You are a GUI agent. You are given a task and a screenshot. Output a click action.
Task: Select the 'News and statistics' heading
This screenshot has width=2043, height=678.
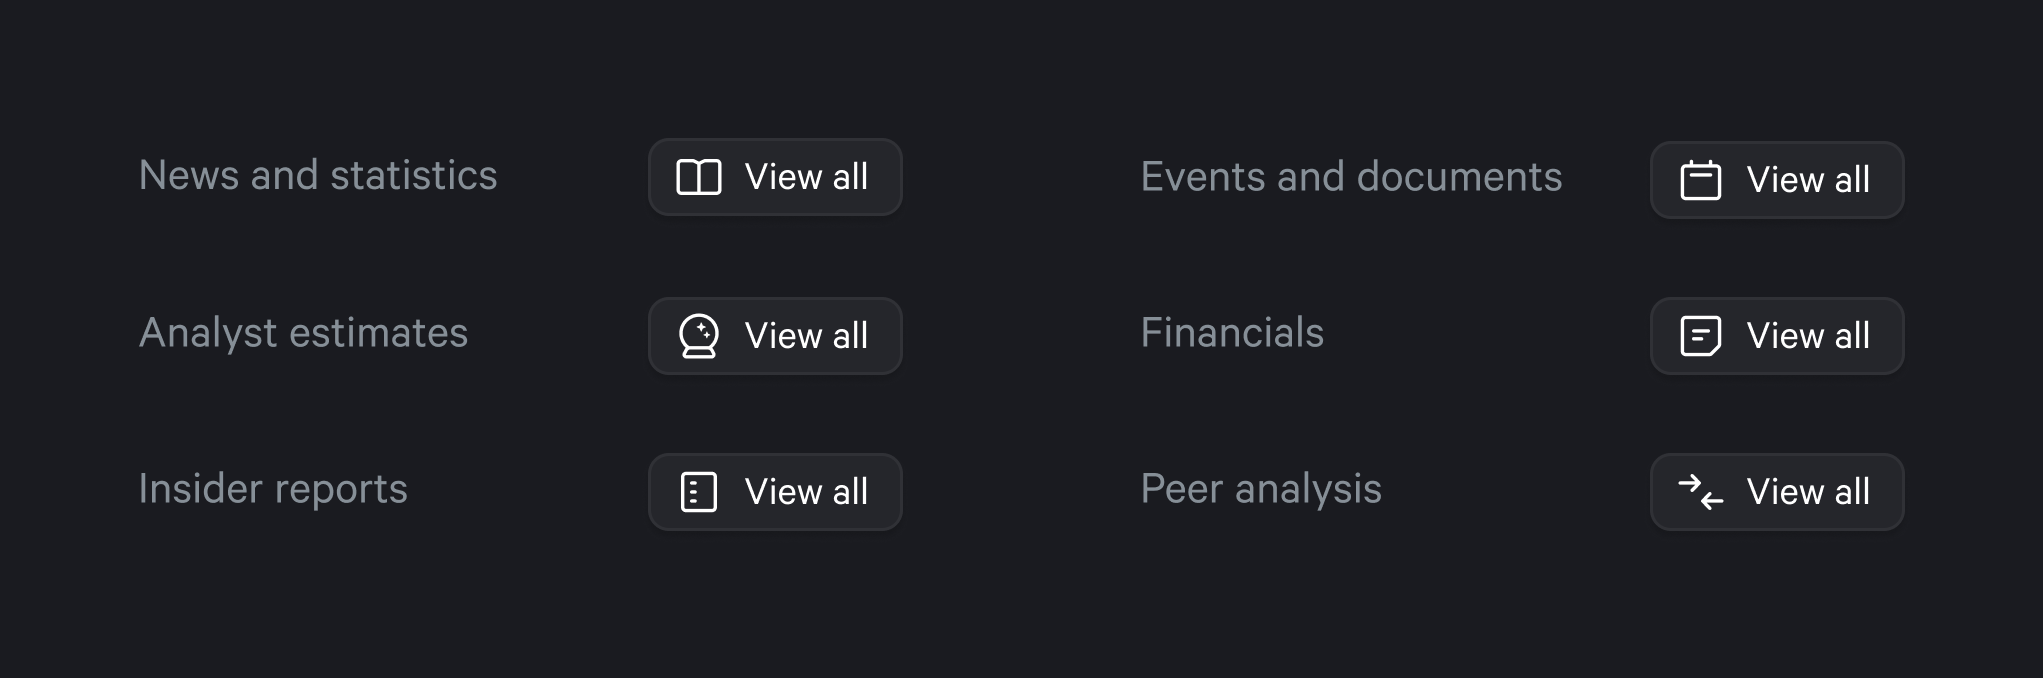(x=317, y=176)
